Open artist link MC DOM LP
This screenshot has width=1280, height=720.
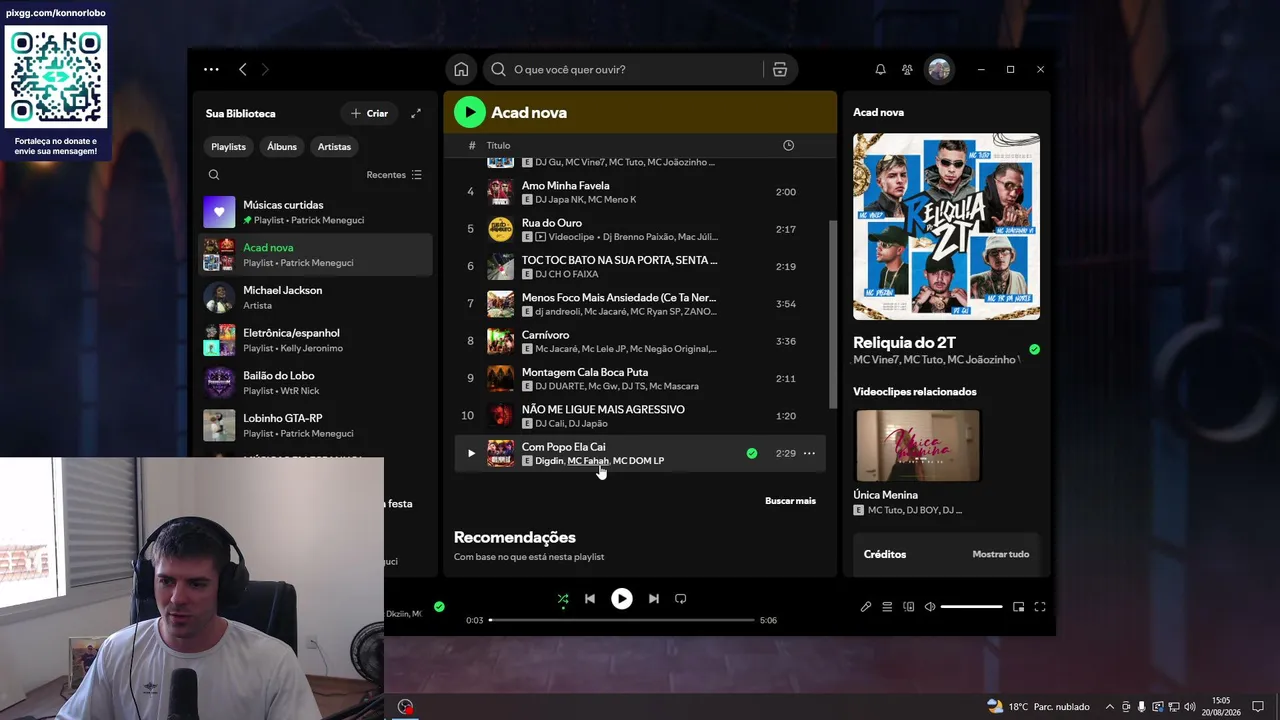[x=638, y=461]
